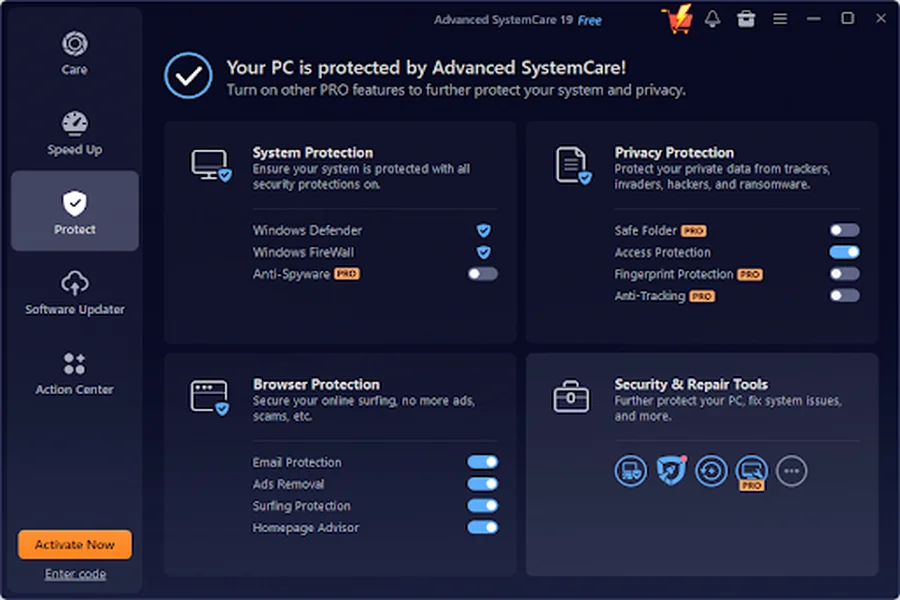Click PRO badge next to Anti-Spyware
The width and height of the screenshot is (900, 600).
pos(347,274)
